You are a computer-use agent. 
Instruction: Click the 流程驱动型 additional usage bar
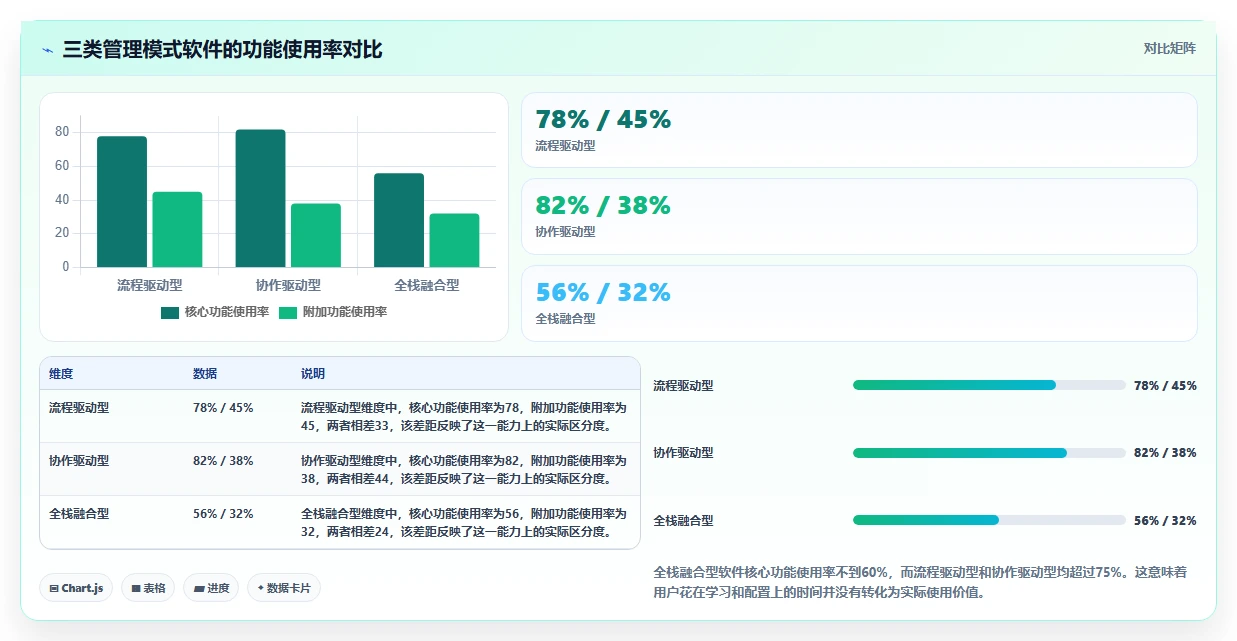[177, 229]
